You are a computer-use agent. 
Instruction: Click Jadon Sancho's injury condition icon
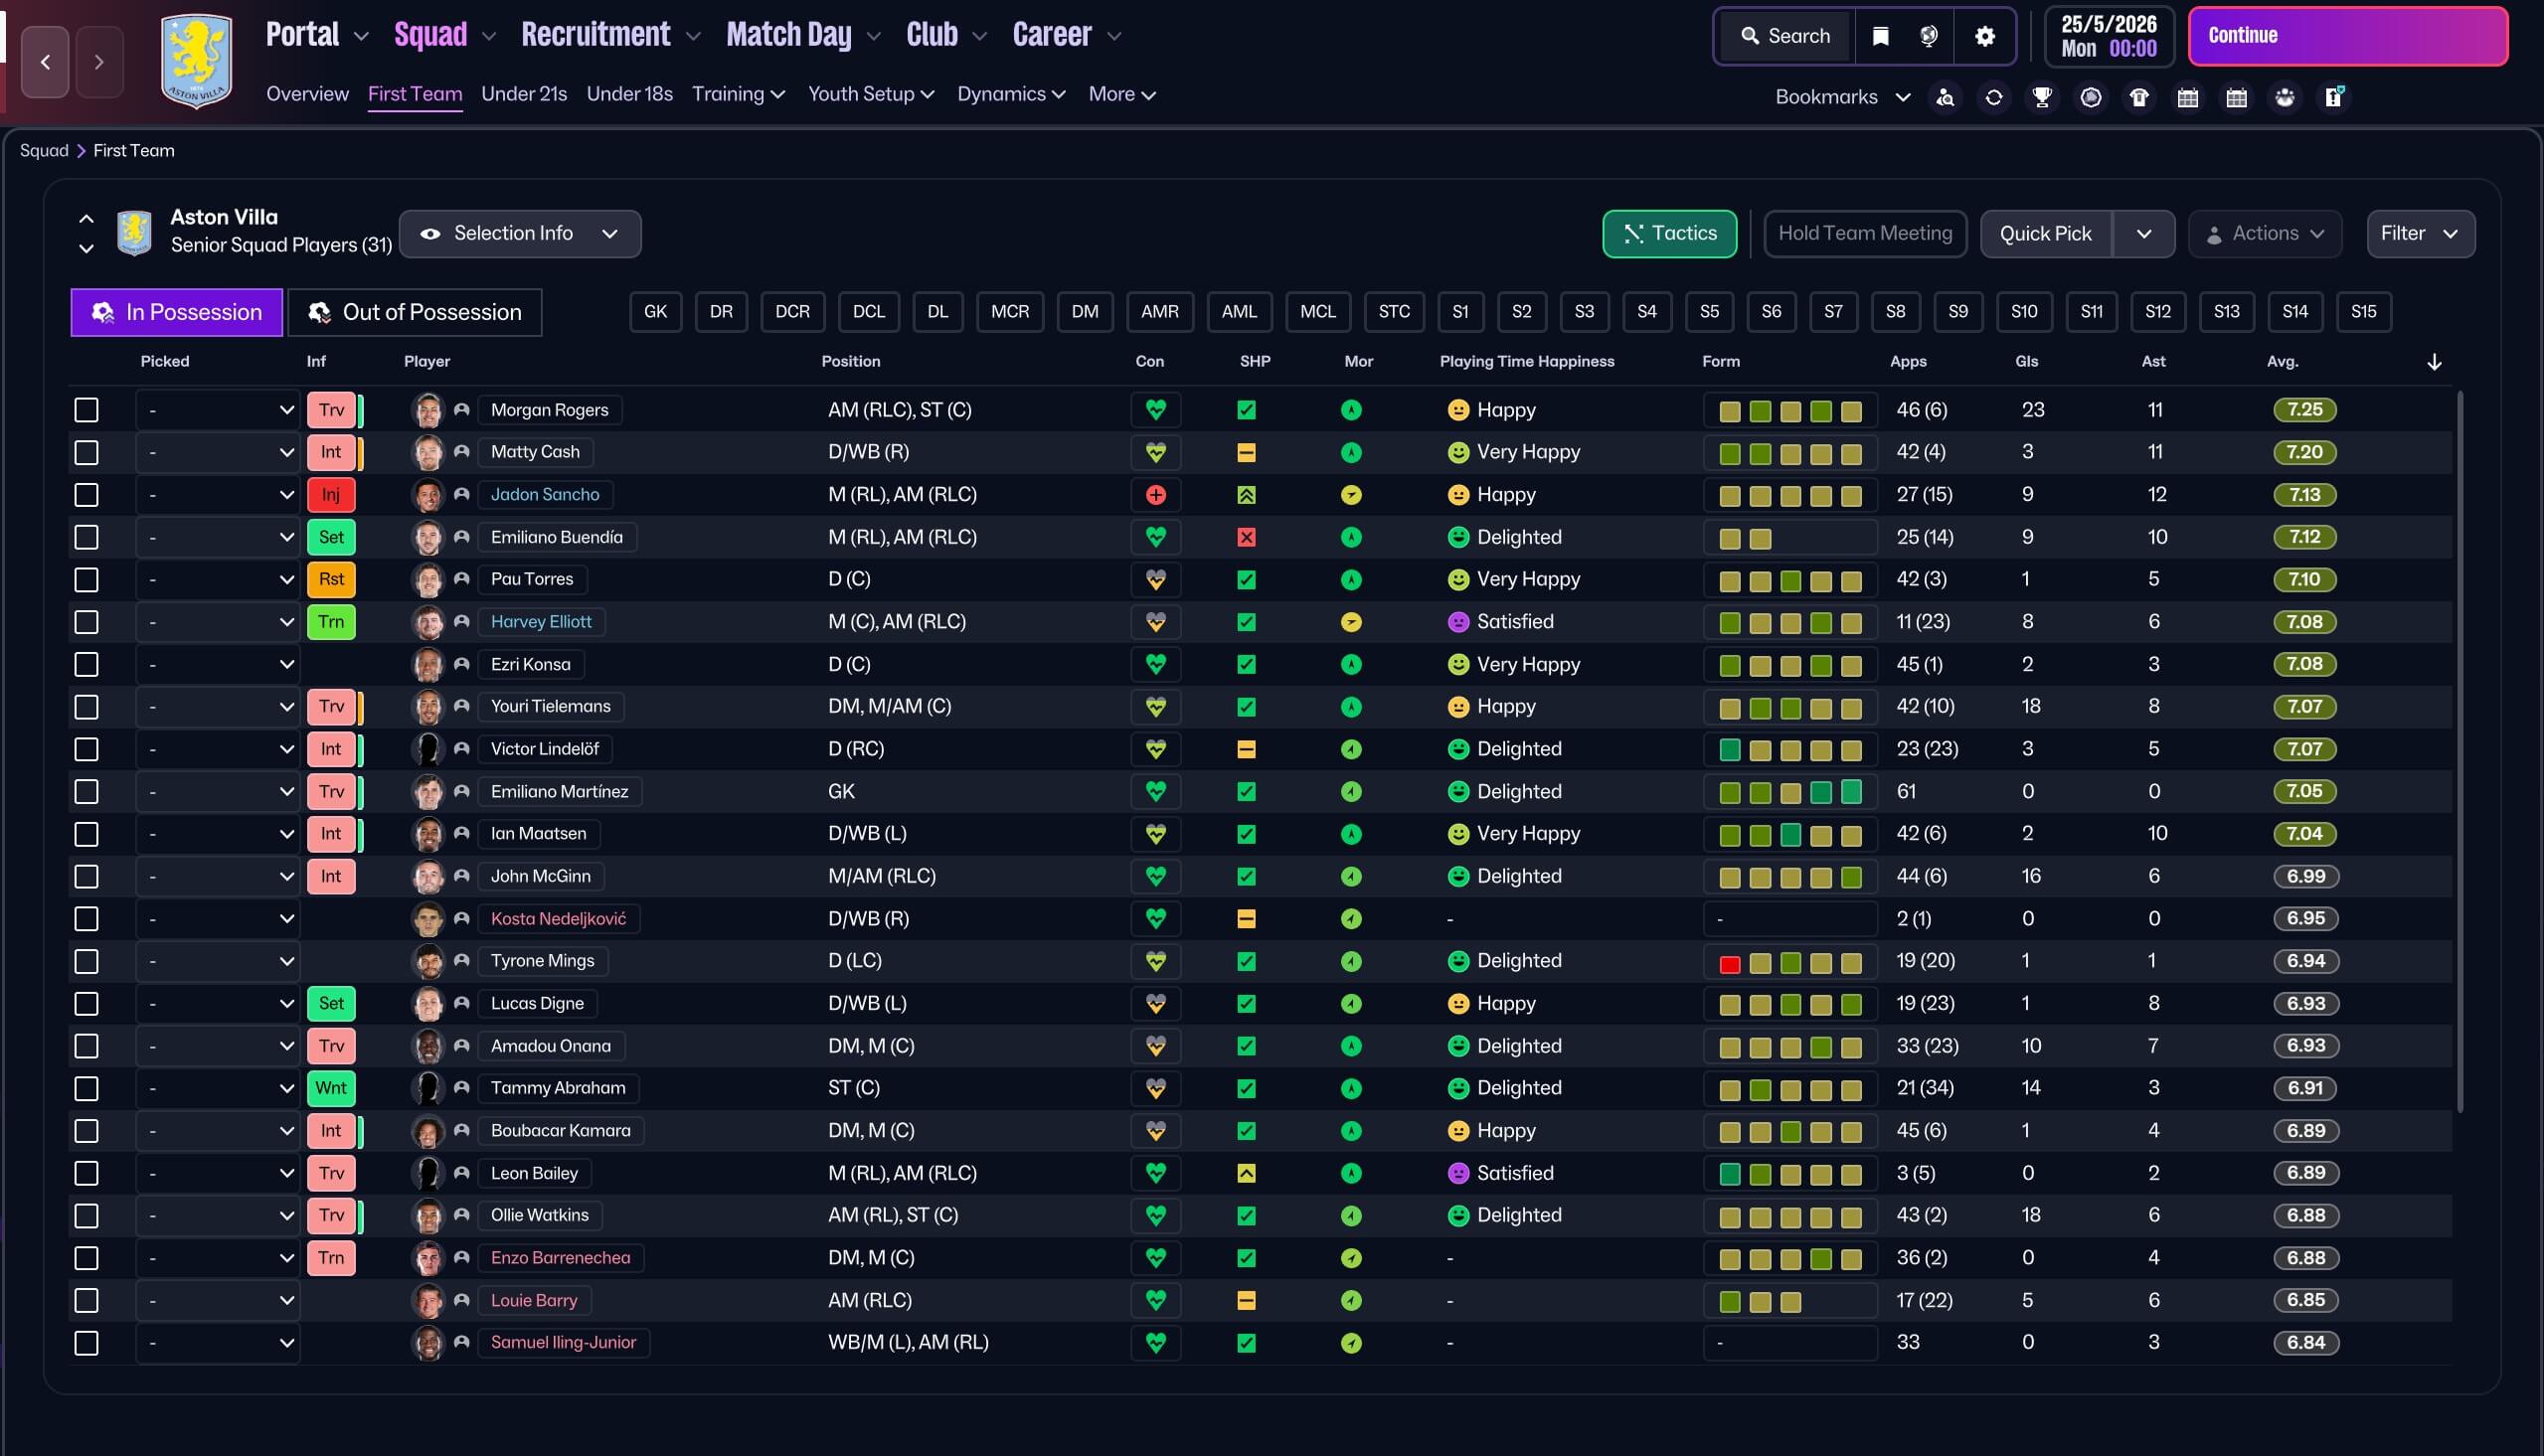1155,495
